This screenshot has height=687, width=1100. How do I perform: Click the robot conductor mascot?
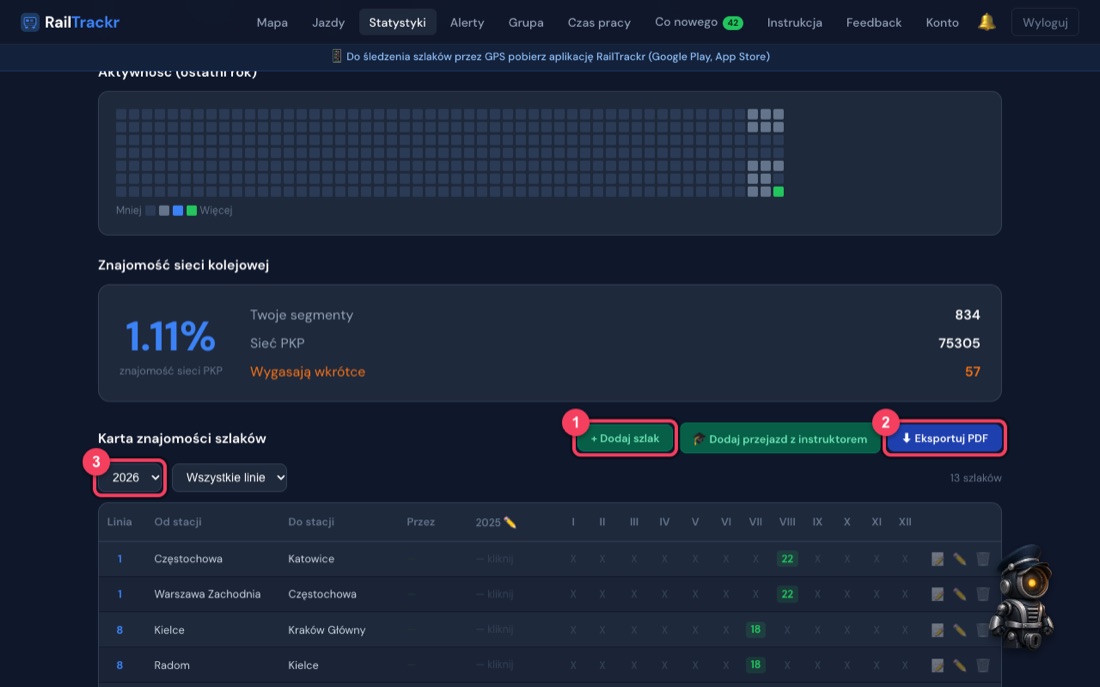pyautogui.click(x=1023, y=597)
